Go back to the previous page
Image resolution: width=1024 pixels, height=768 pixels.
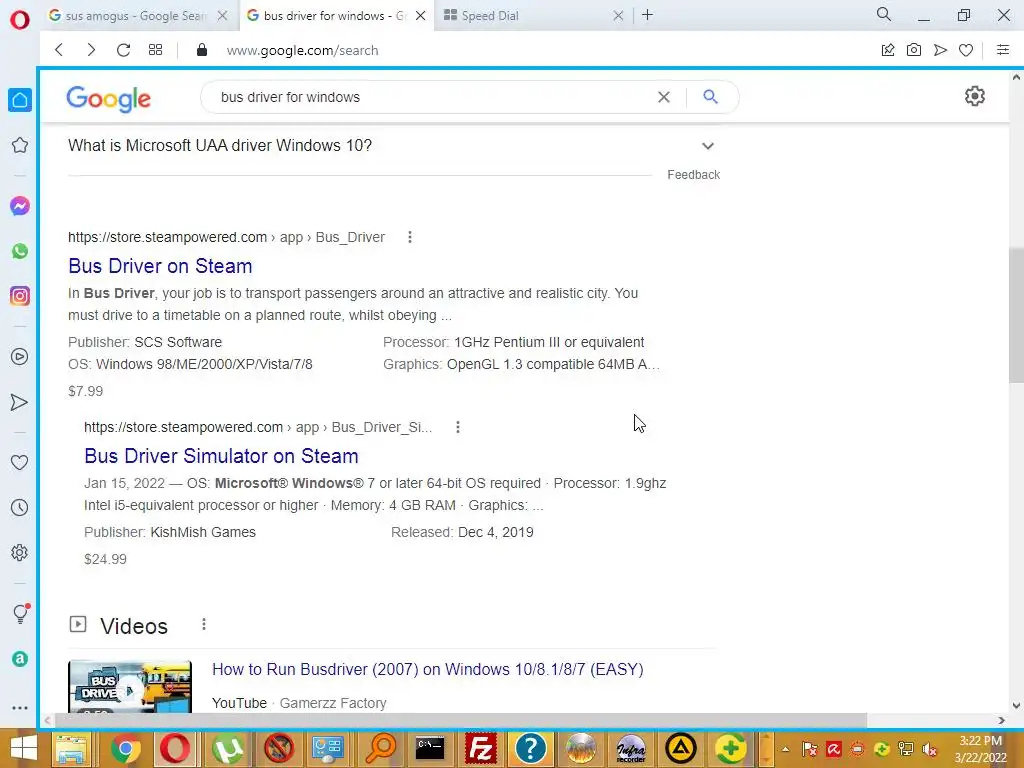tap(59, 50)
